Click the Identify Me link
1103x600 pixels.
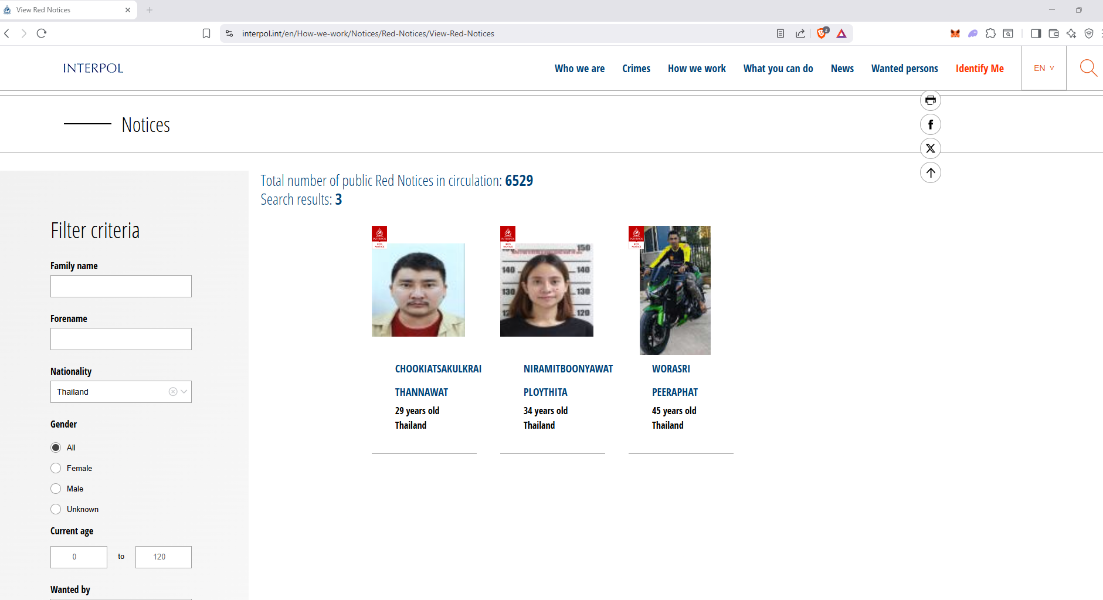[x=979, y=69]
